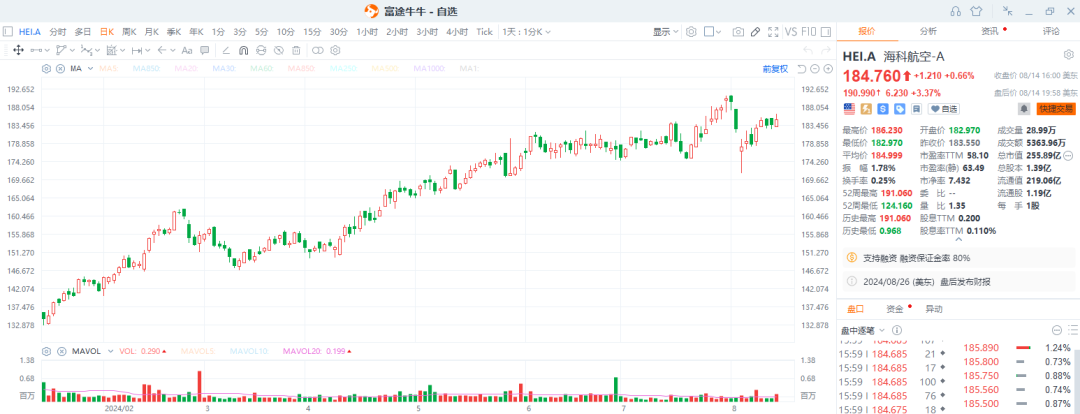This screenshot has width=1080, height=414.
Task: Open the 评论 tab
Action: [x=1051, y=31]
